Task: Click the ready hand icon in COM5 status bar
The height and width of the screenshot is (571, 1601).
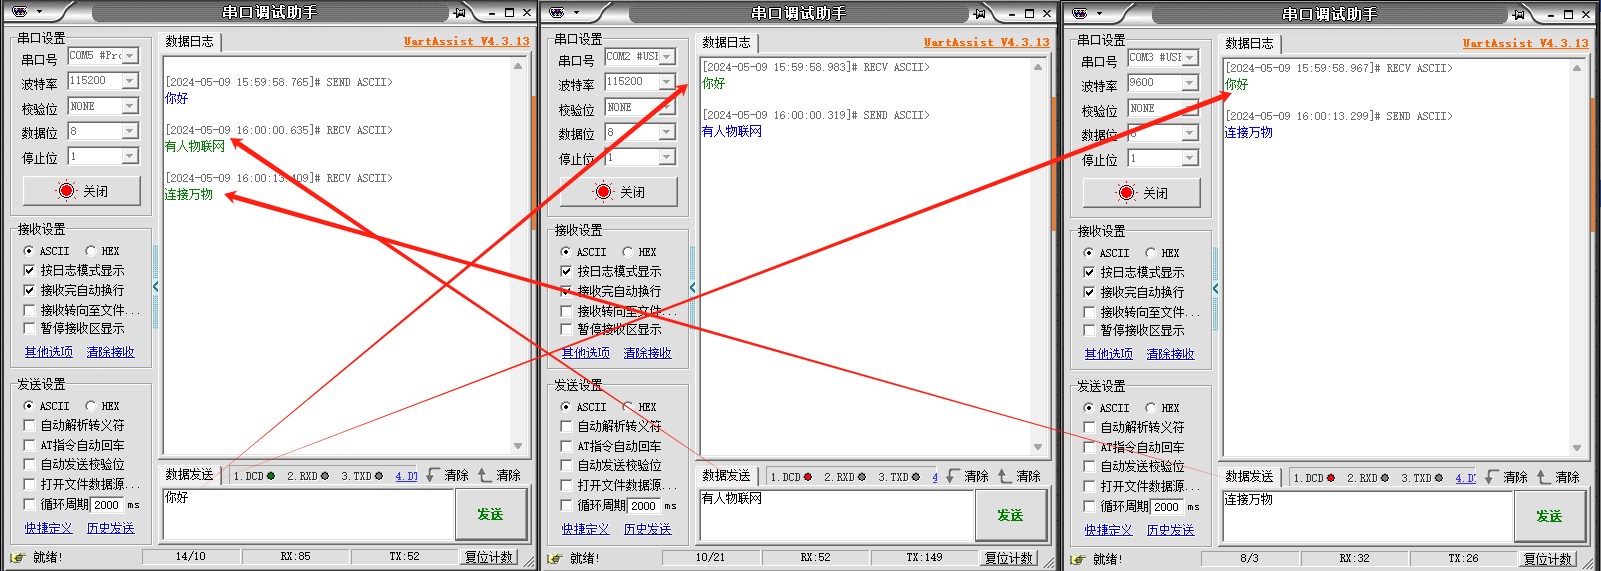Action: pyautogui.click(x=17, y=557)
